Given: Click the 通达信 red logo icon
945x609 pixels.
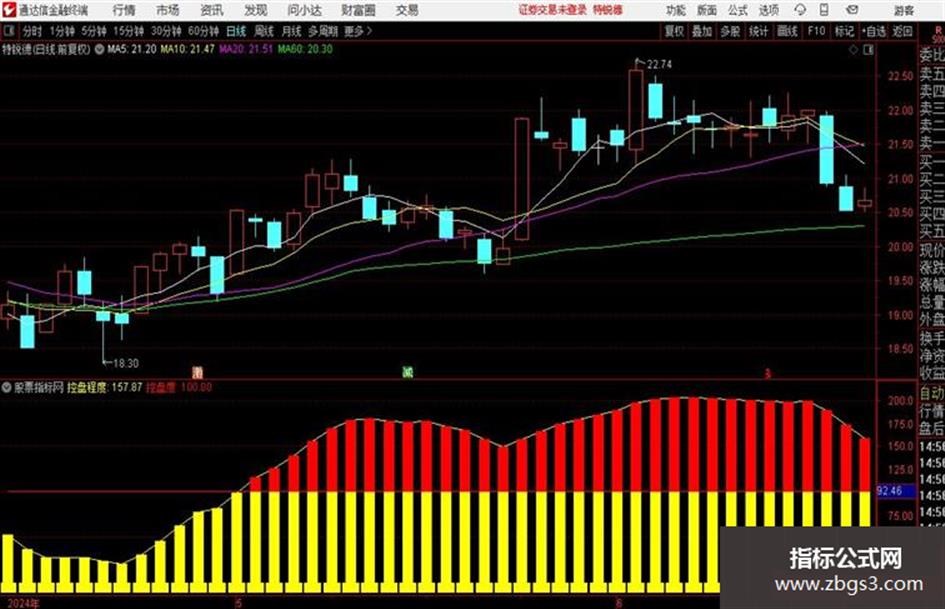Looking at the screenshot, I should click(x=8, y=10).
